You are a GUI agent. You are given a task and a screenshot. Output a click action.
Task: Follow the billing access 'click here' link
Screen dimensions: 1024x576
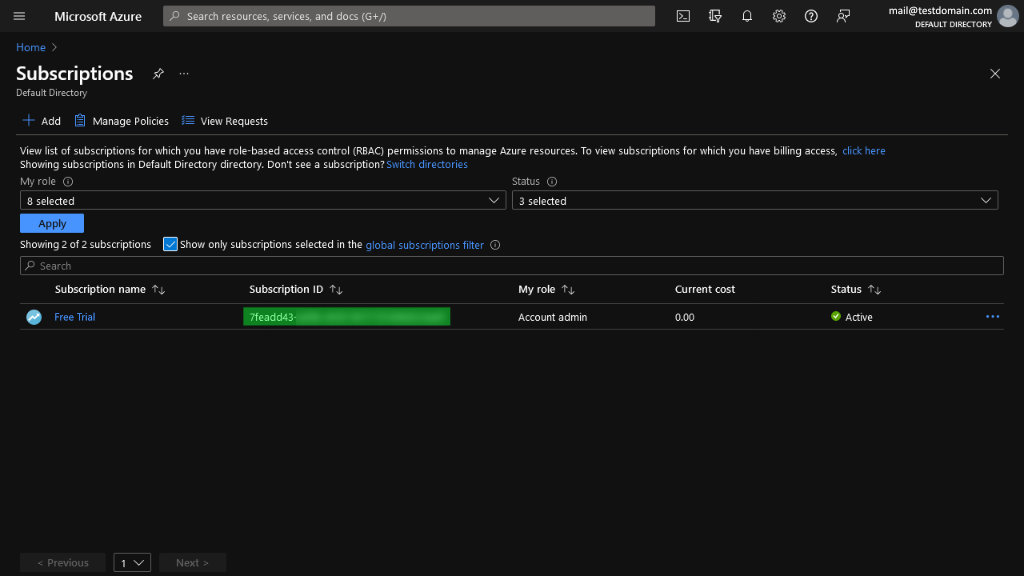(x=863, y=151)
